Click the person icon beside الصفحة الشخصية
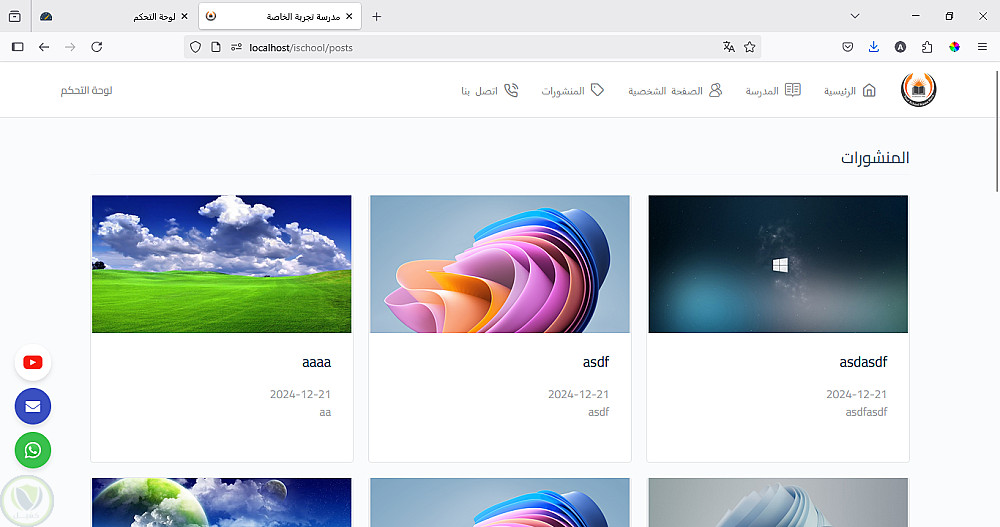 pyautogui.click(x=716, y=91)
